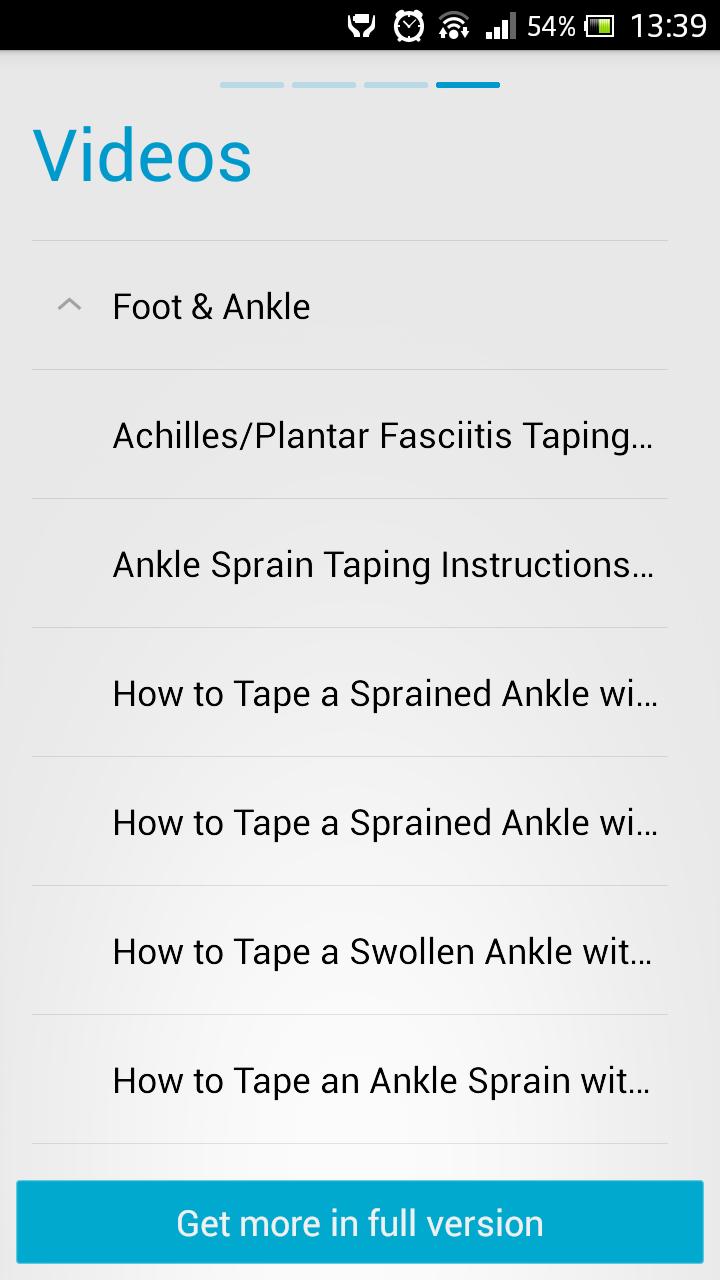Select second How to Tape a Sprained Ankle item
The image size is (720, 1280).
point(385,823)
